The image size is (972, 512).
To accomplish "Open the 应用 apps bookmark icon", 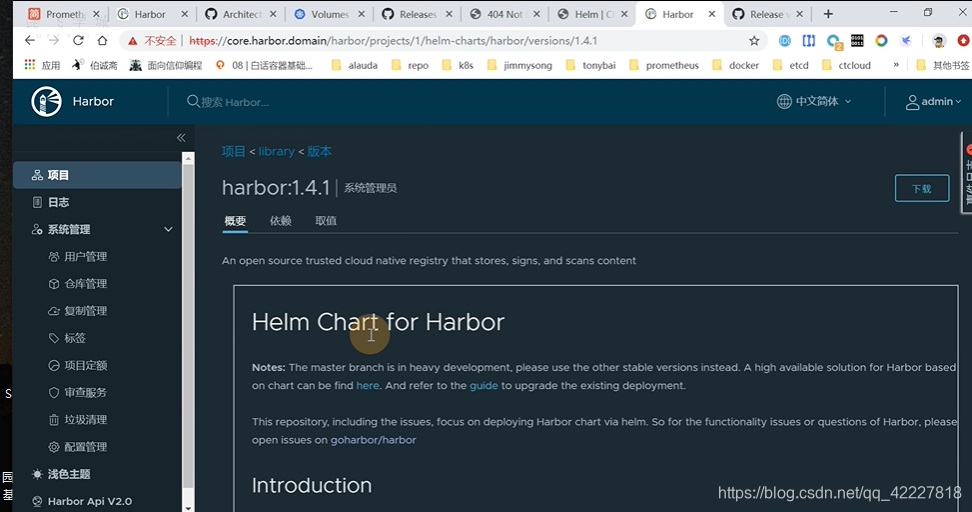I will (29, 65).
